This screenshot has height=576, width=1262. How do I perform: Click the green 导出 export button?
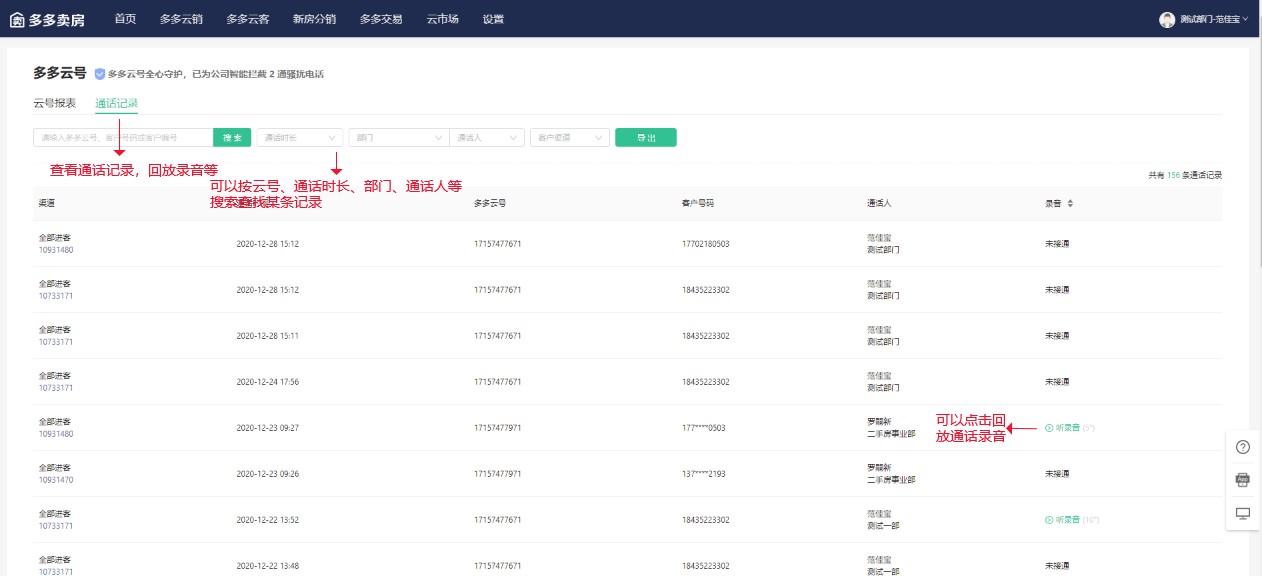pos(646,138)
